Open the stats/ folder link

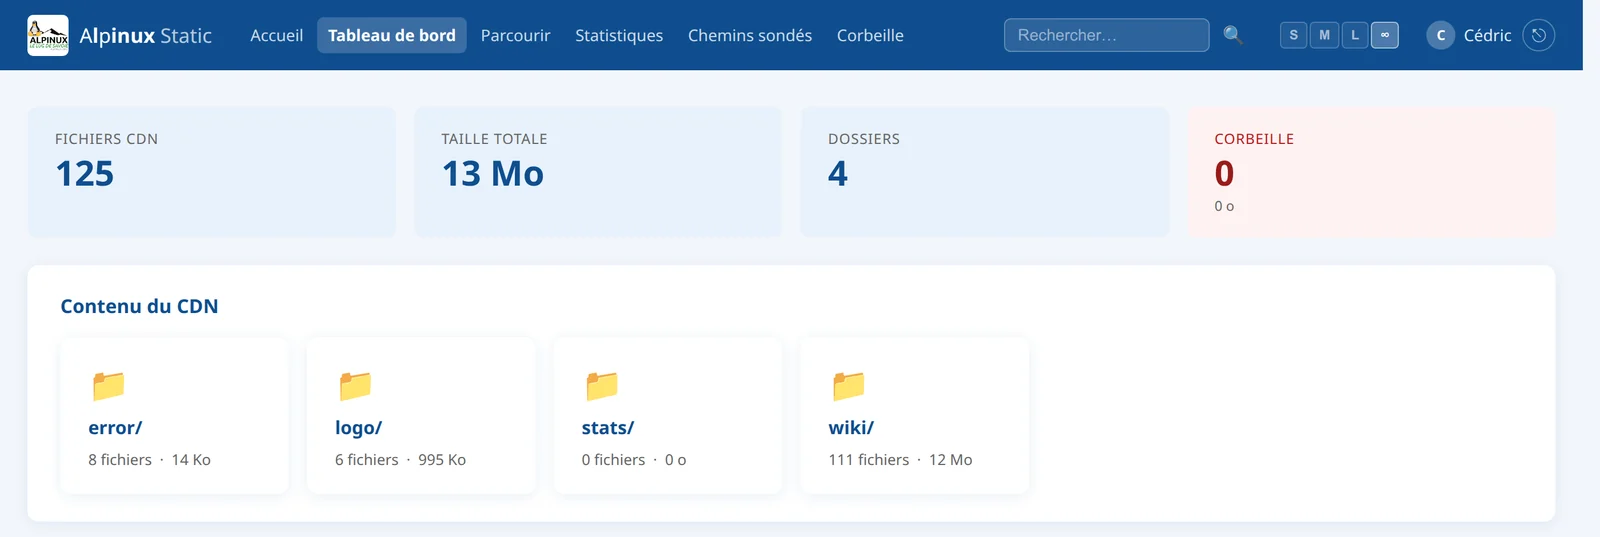pos(608,428)
